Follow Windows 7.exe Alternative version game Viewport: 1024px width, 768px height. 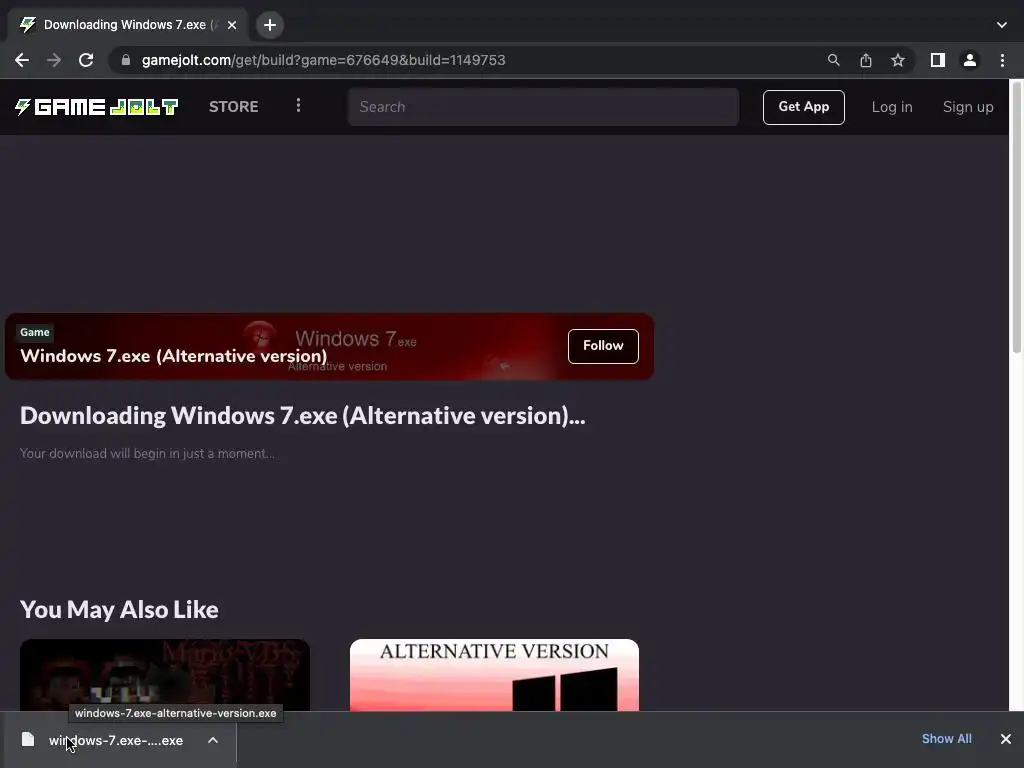pyautogui.click(x=603, y=345)
